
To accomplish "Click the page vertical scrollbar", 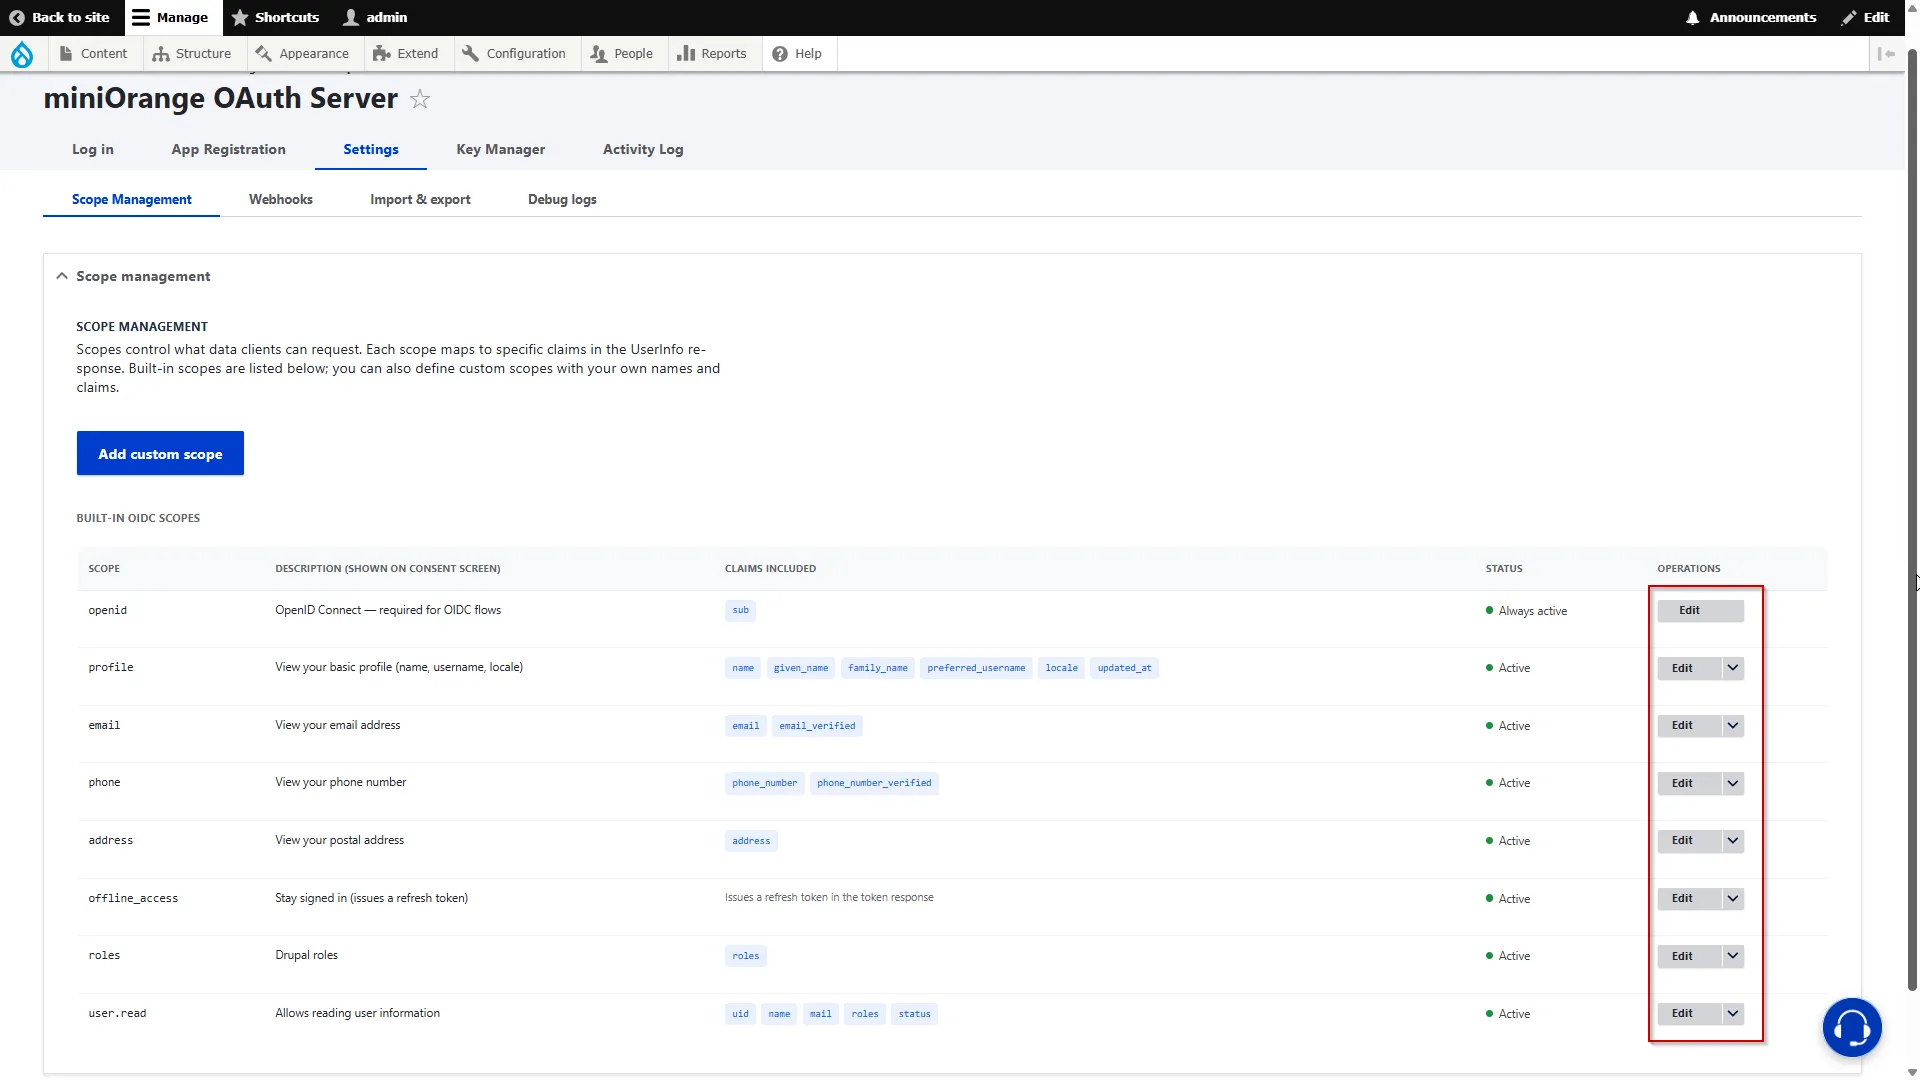I will point(1912,520).
